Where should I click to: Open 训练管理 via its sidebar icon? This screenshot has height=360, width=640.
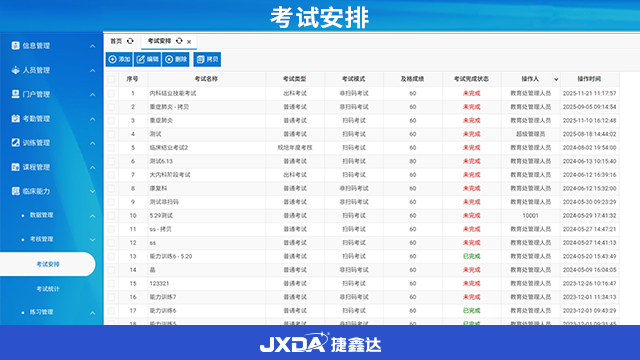16,143
